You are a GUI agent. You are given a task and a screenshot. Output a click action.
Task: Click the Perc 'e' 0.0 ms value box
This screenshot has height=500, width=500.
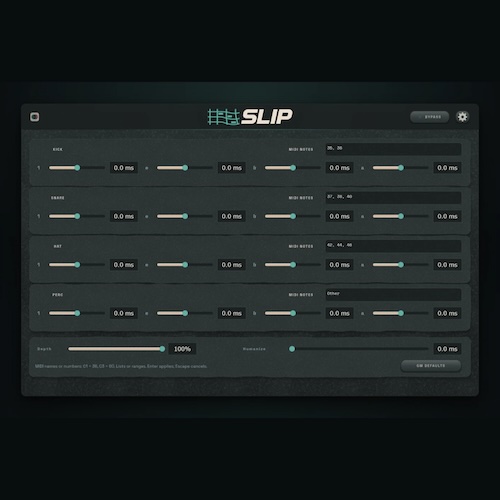click(232, 313)
